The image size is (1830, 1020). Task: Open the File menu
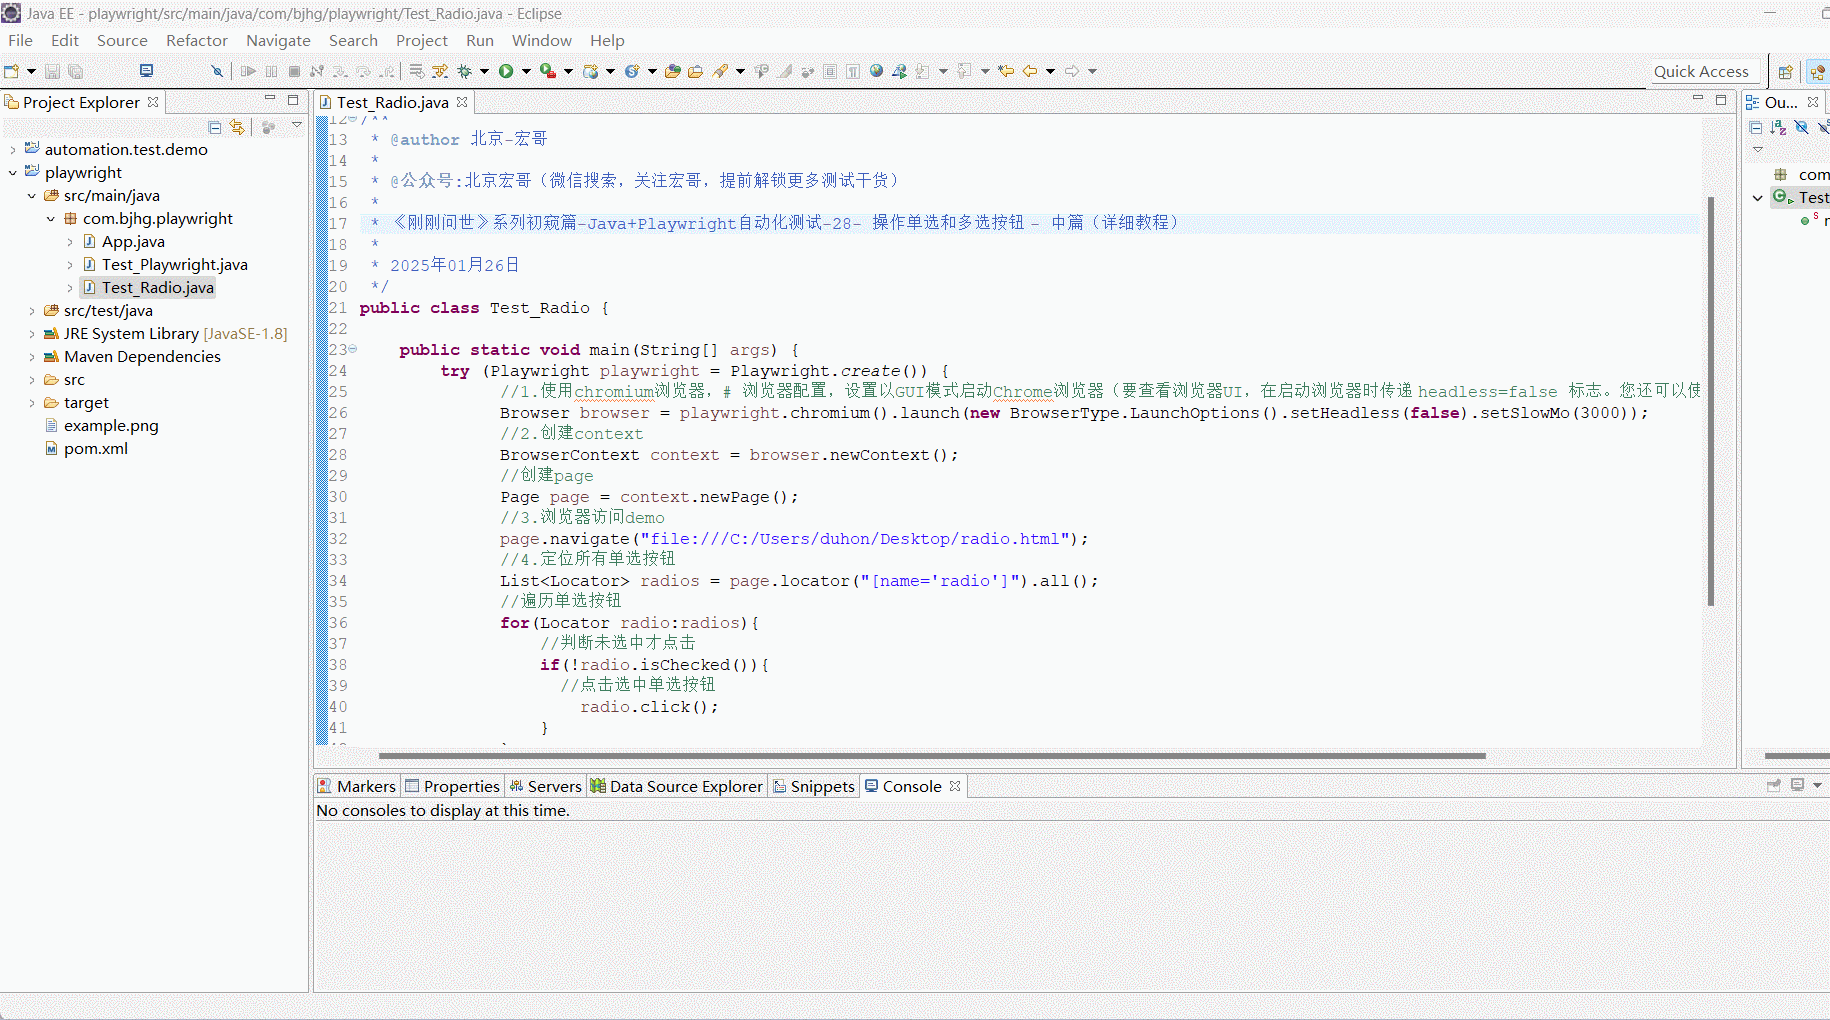[20, 40]
